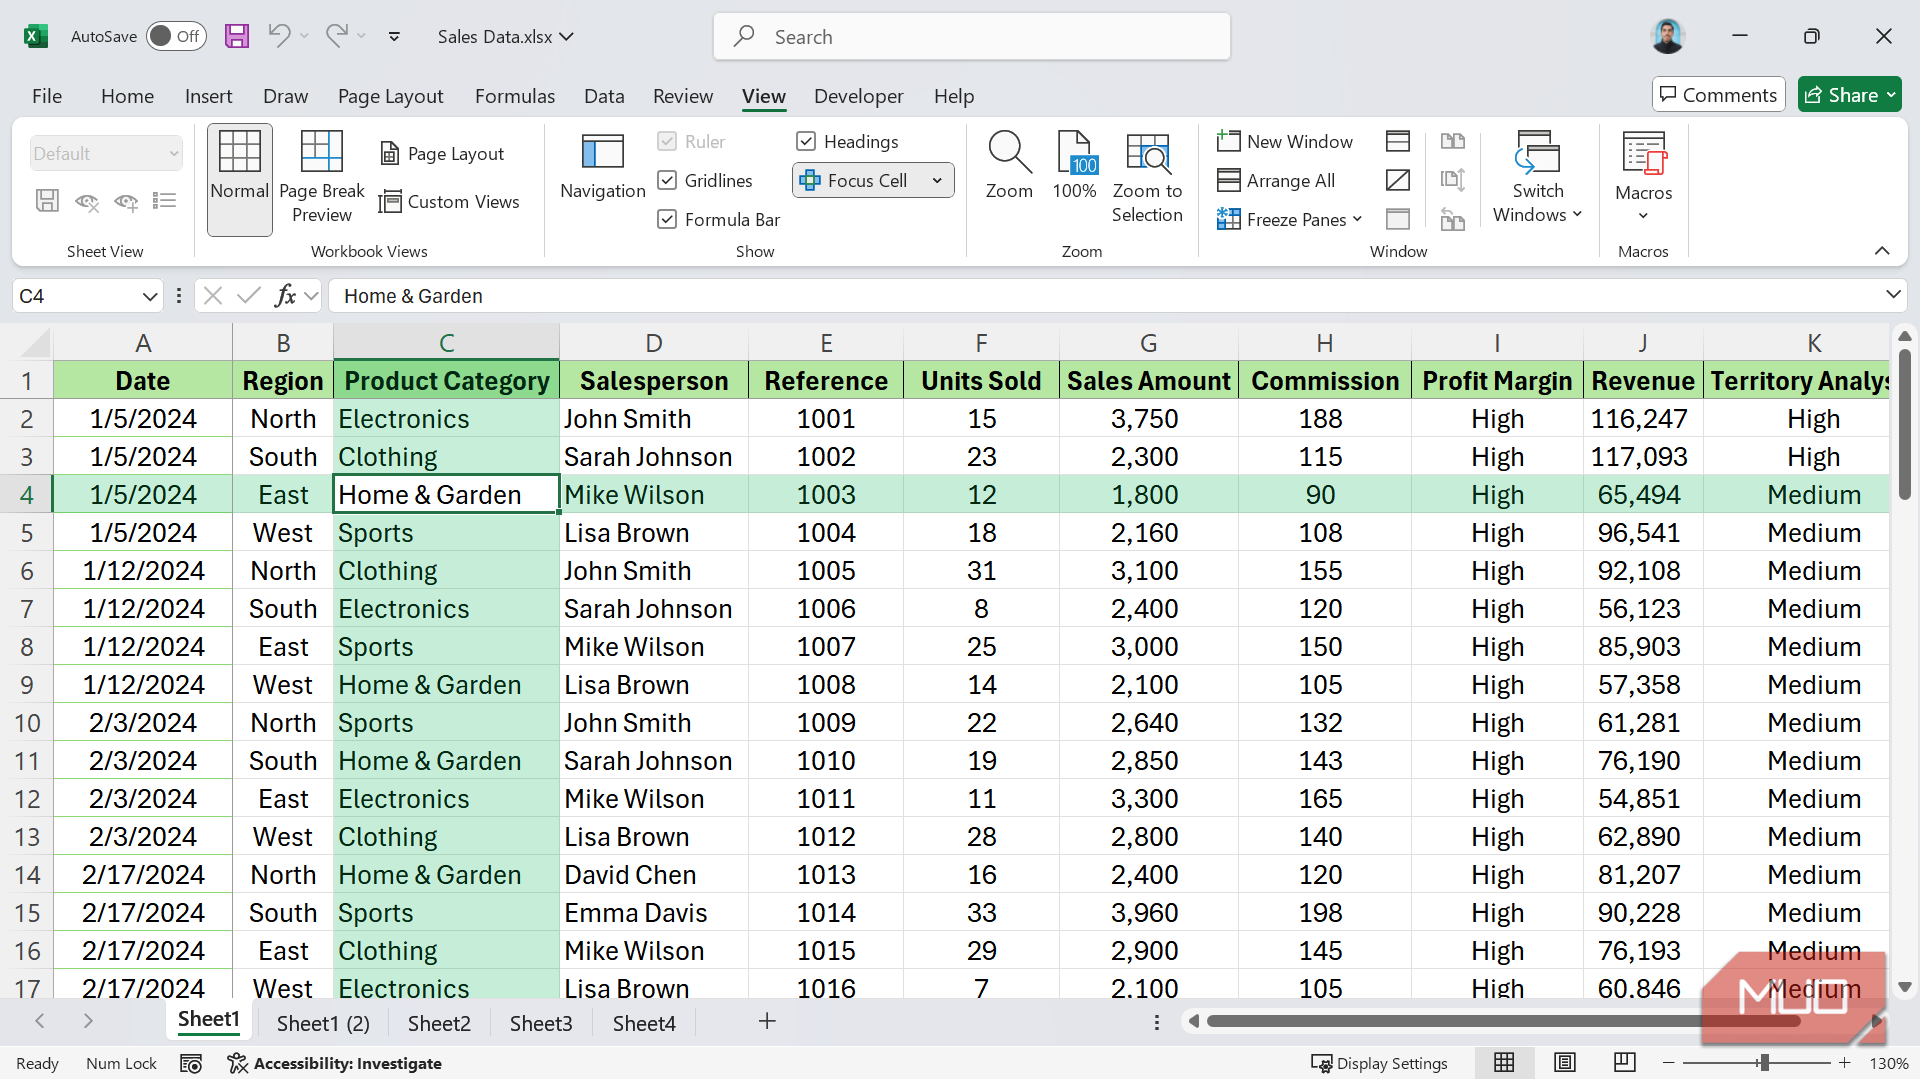Toggle Focus Cell highlighting
Screen dimensions: 1920x1080
pos(856,180)
